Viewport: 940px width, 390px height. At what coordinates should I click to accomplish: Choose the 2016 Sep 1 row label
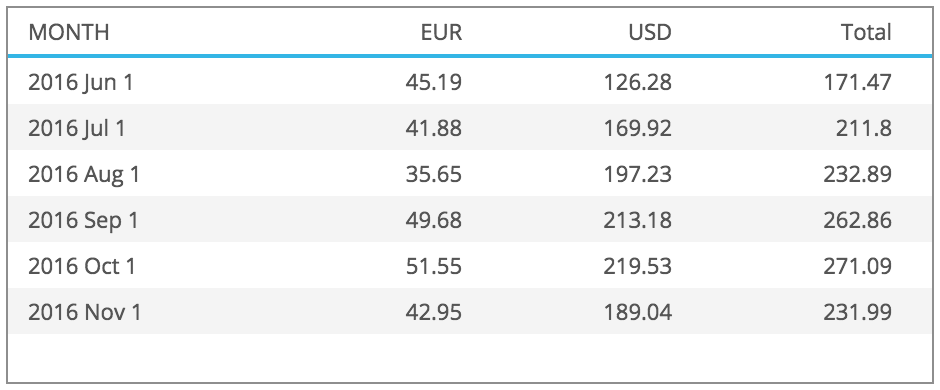[x=83, y=220]
